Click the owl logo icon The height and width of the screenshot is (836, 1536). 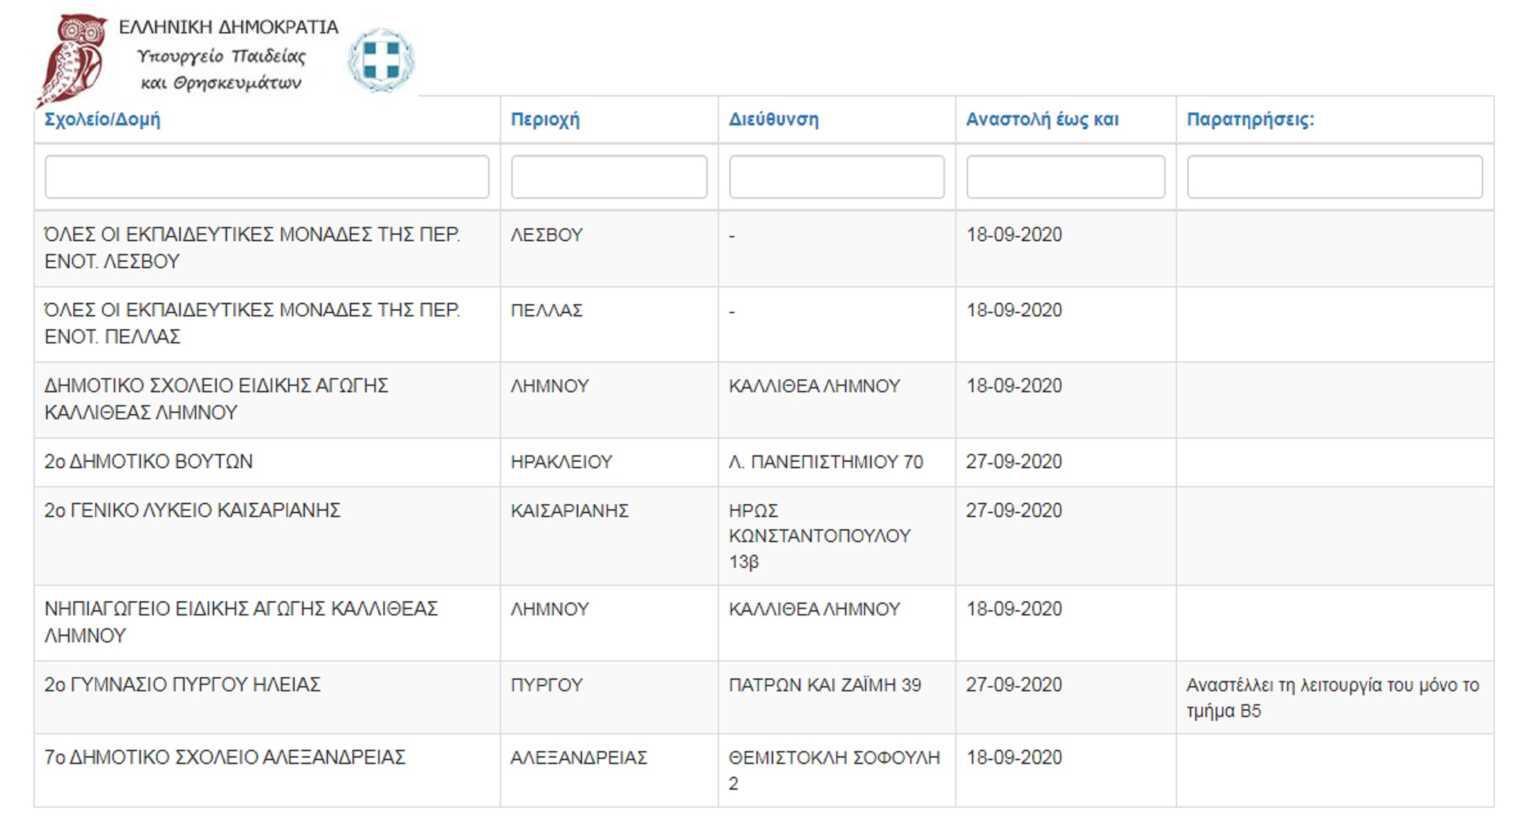pyautogui.click(x=72, y=59)
